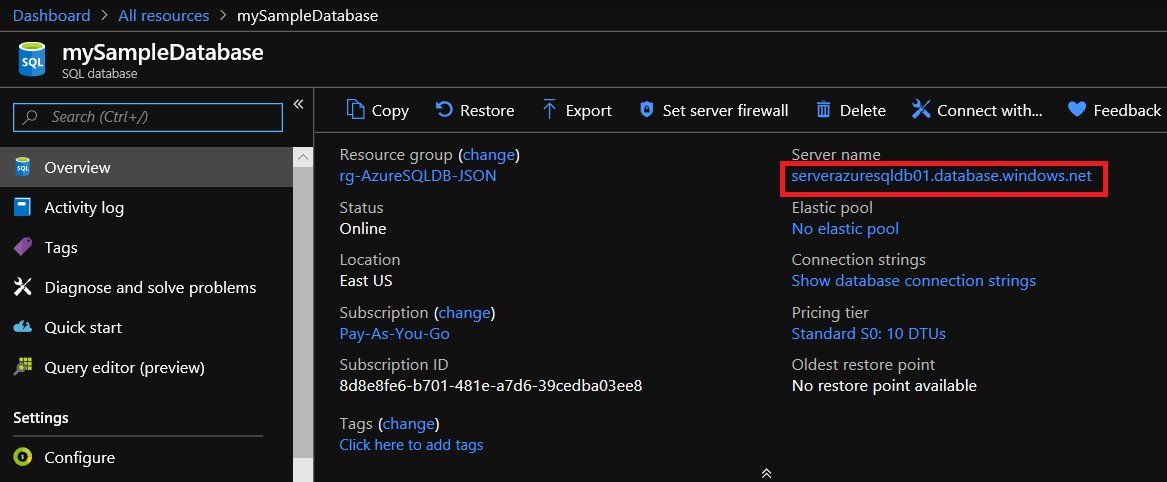Open Diagnose and solve problems

point(147,287)
